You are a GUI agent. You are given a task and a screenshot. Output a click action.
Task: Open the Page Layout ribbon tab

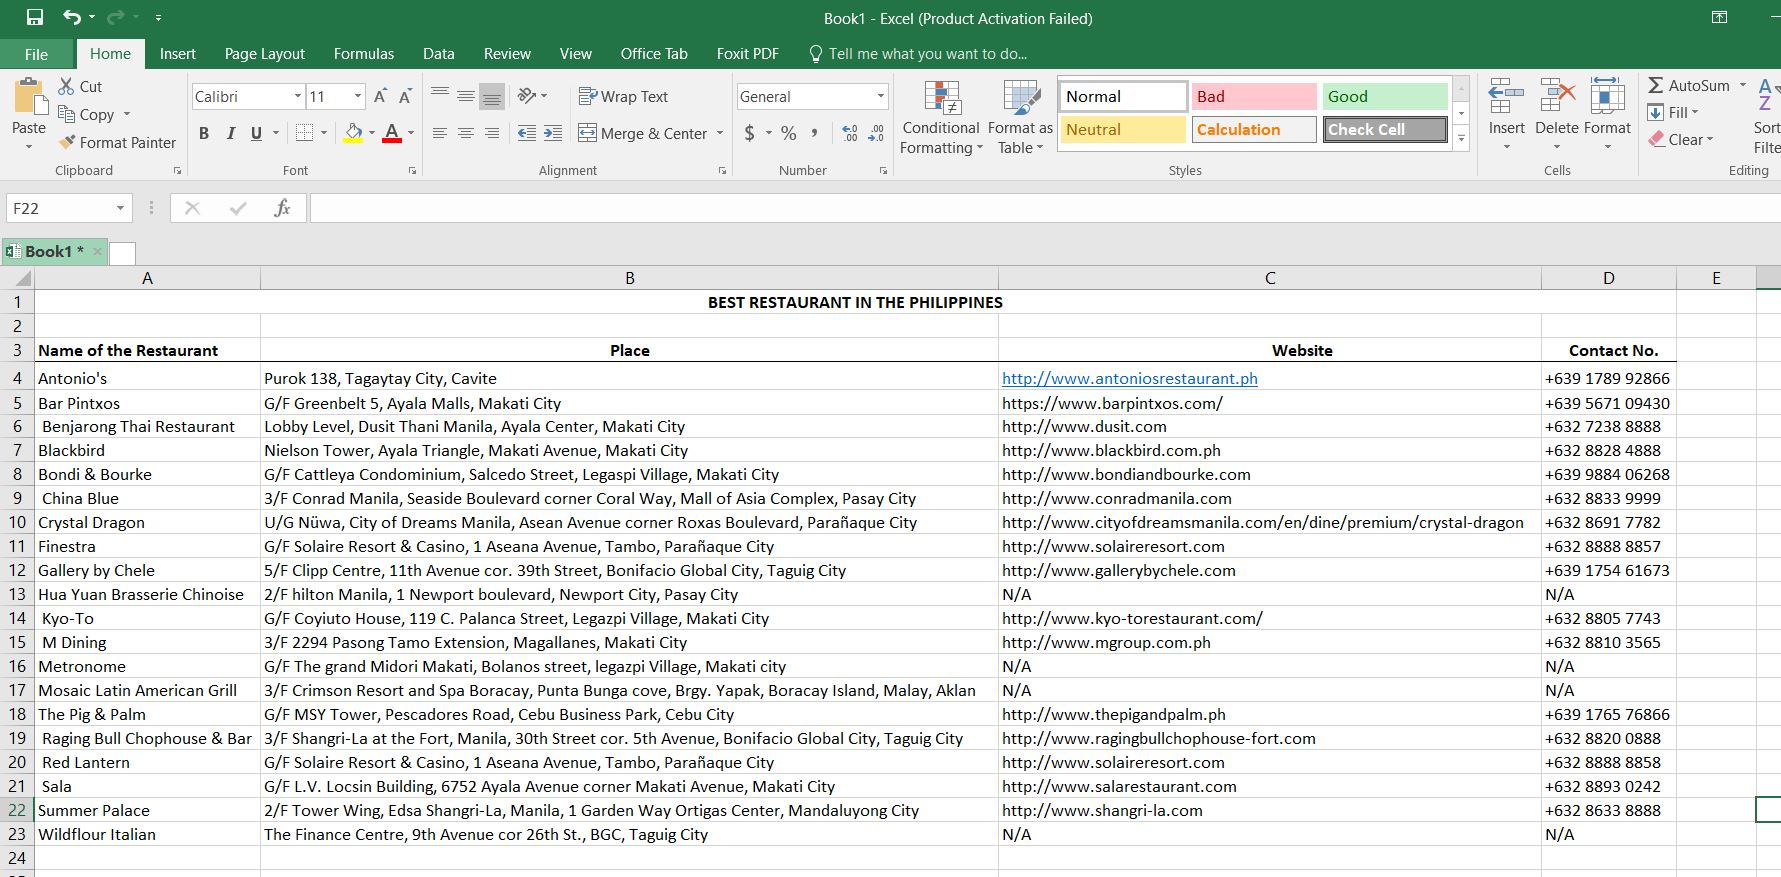point(264,54)
